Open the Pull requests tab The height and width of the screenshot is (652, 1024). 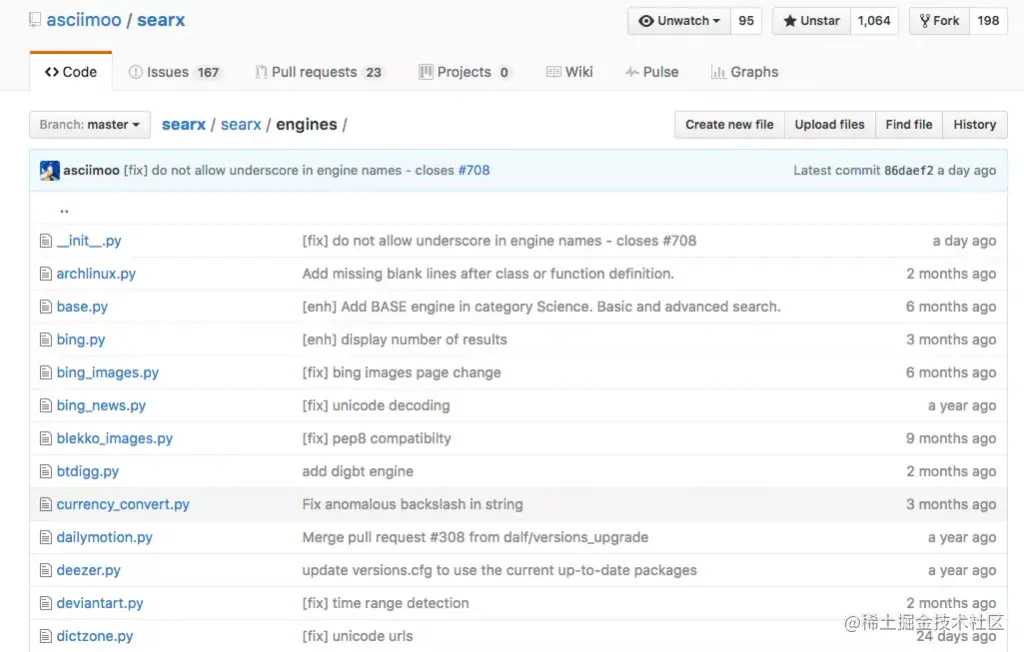coord(319,72)
